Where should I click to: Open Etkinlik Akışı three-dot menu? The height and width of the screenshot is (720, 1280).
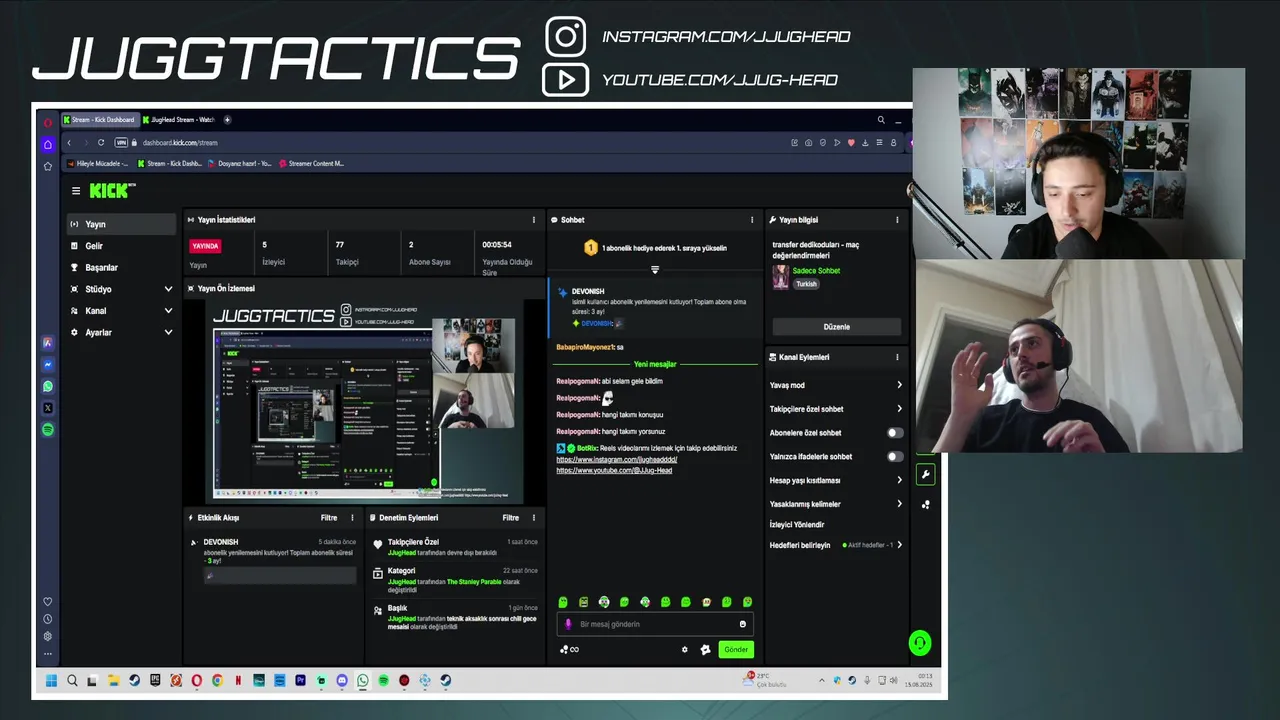click(352, 518)
